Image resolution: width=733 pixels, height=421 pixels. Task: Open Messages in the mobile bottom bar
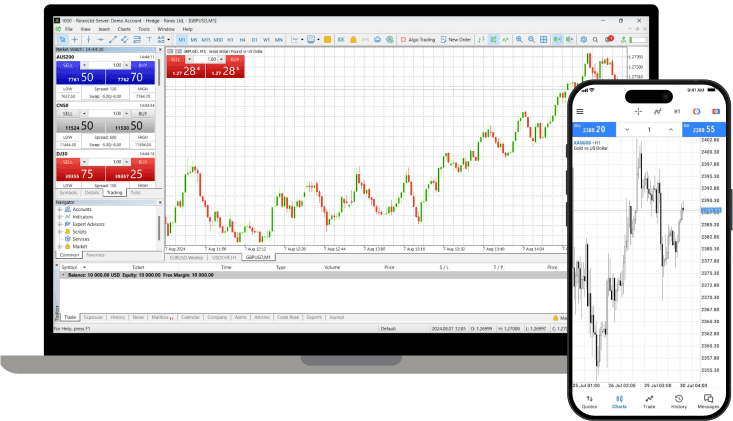[x=709, y=402]
